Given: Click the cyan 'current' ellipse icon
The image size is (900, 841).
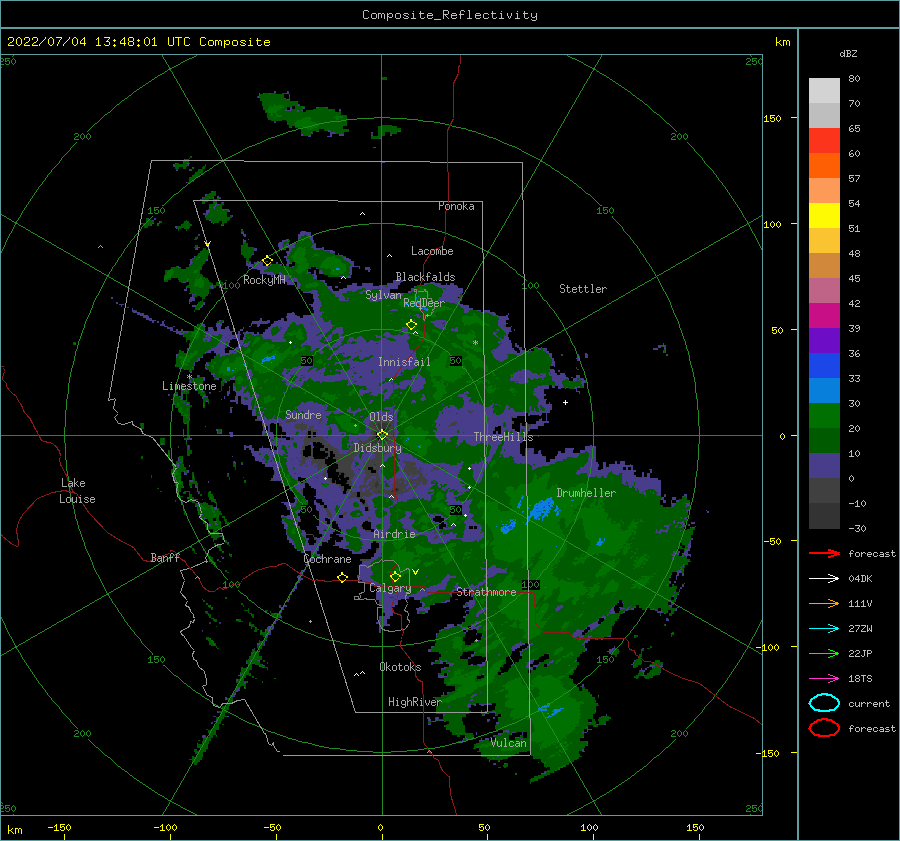Looking at the screenshot, I should coord(824,703).
